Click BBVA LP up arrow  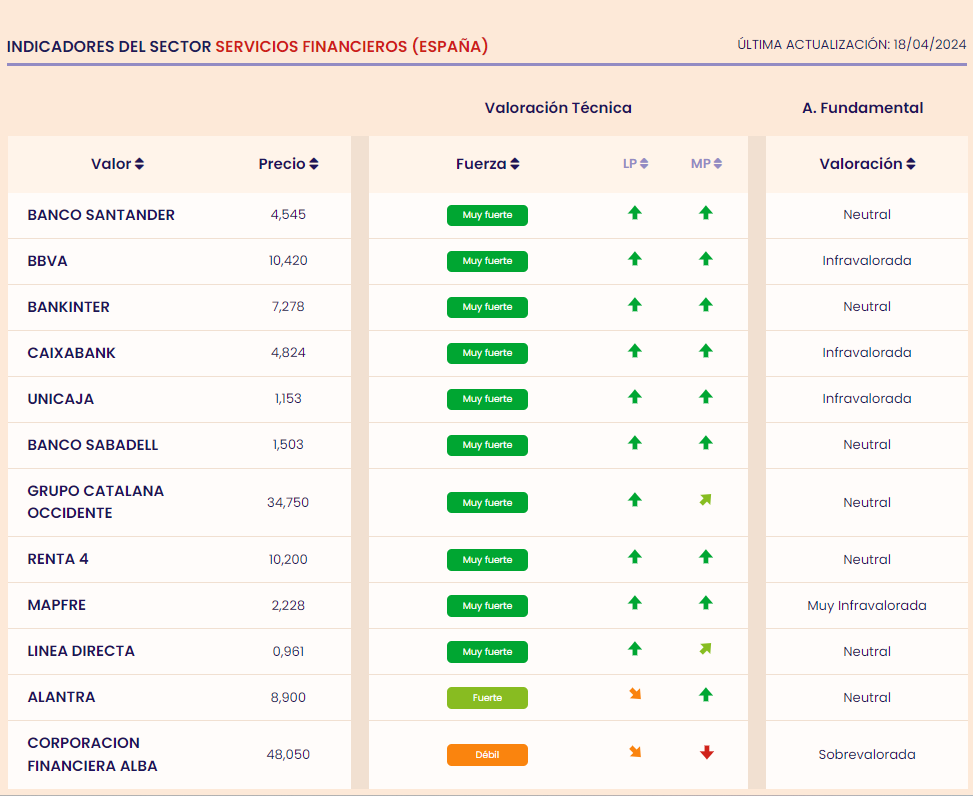pyautogui.click(x=634, y=259)
